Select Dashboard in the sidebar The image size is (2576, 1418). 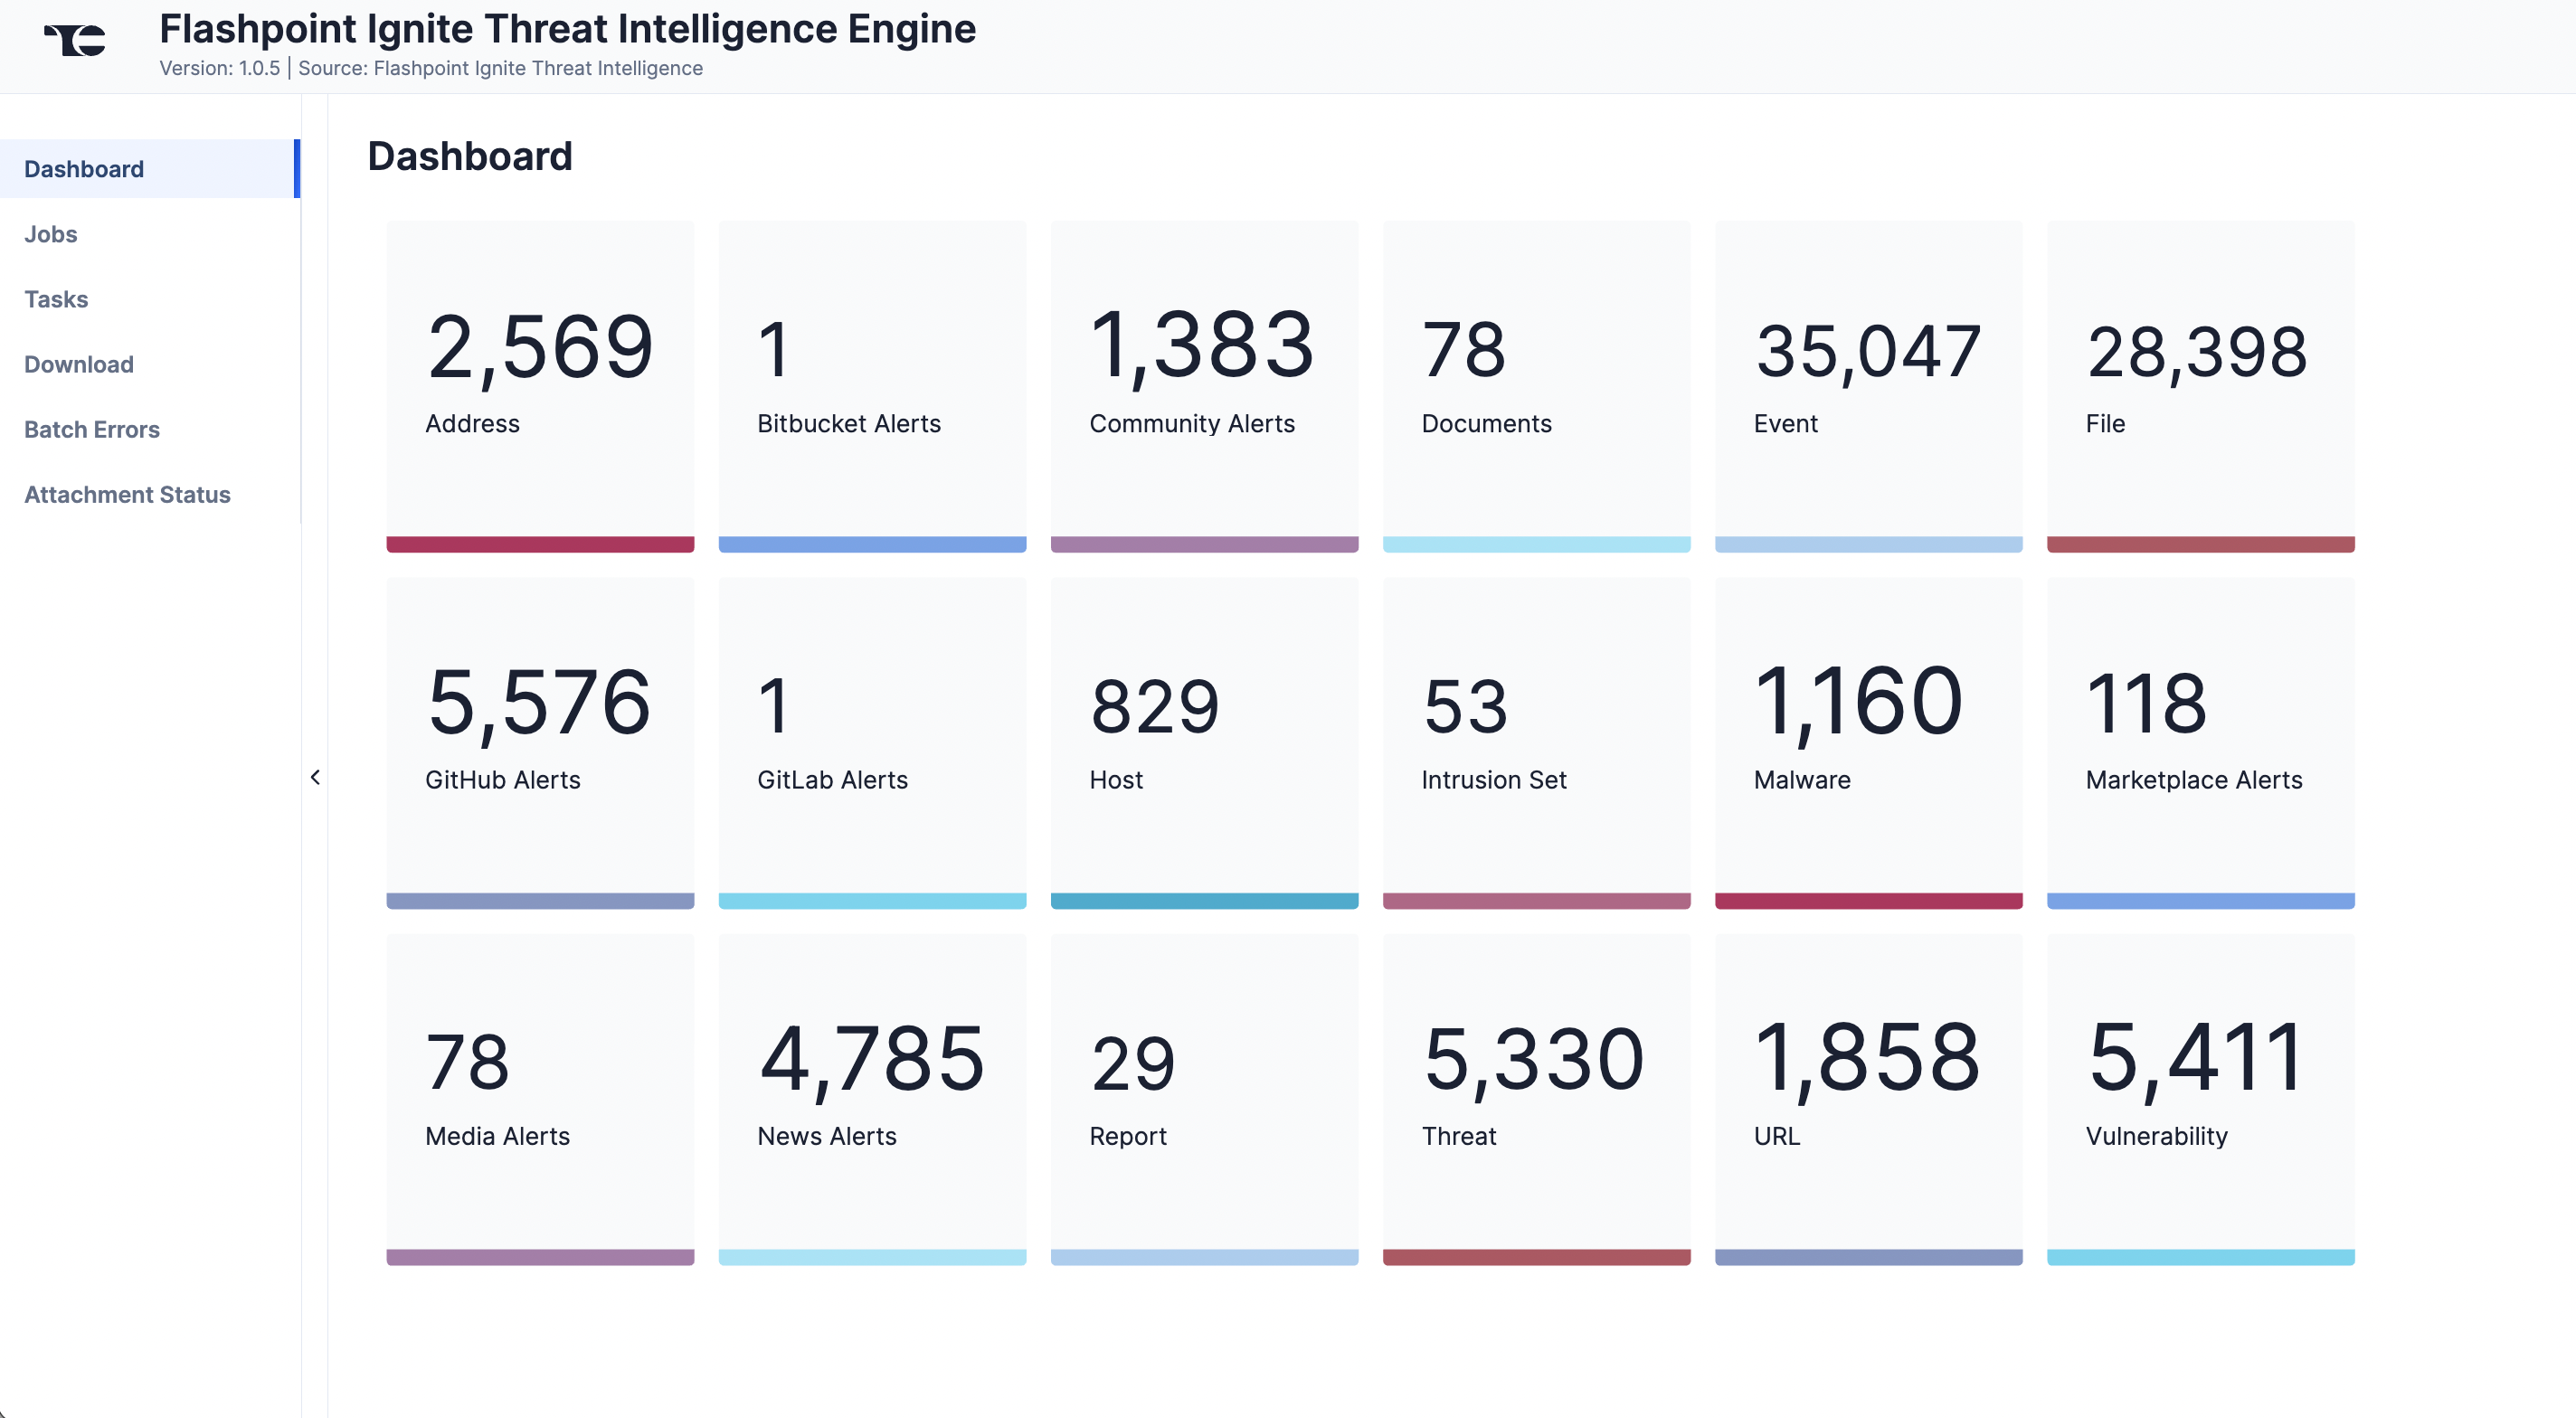coord(83,169)
